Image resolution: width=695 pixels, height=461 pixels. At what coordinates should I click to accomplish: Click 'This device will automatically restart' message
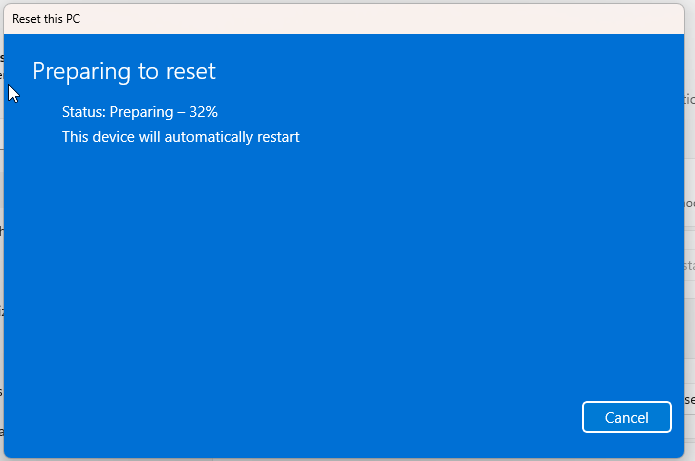(x=180, y=137)
